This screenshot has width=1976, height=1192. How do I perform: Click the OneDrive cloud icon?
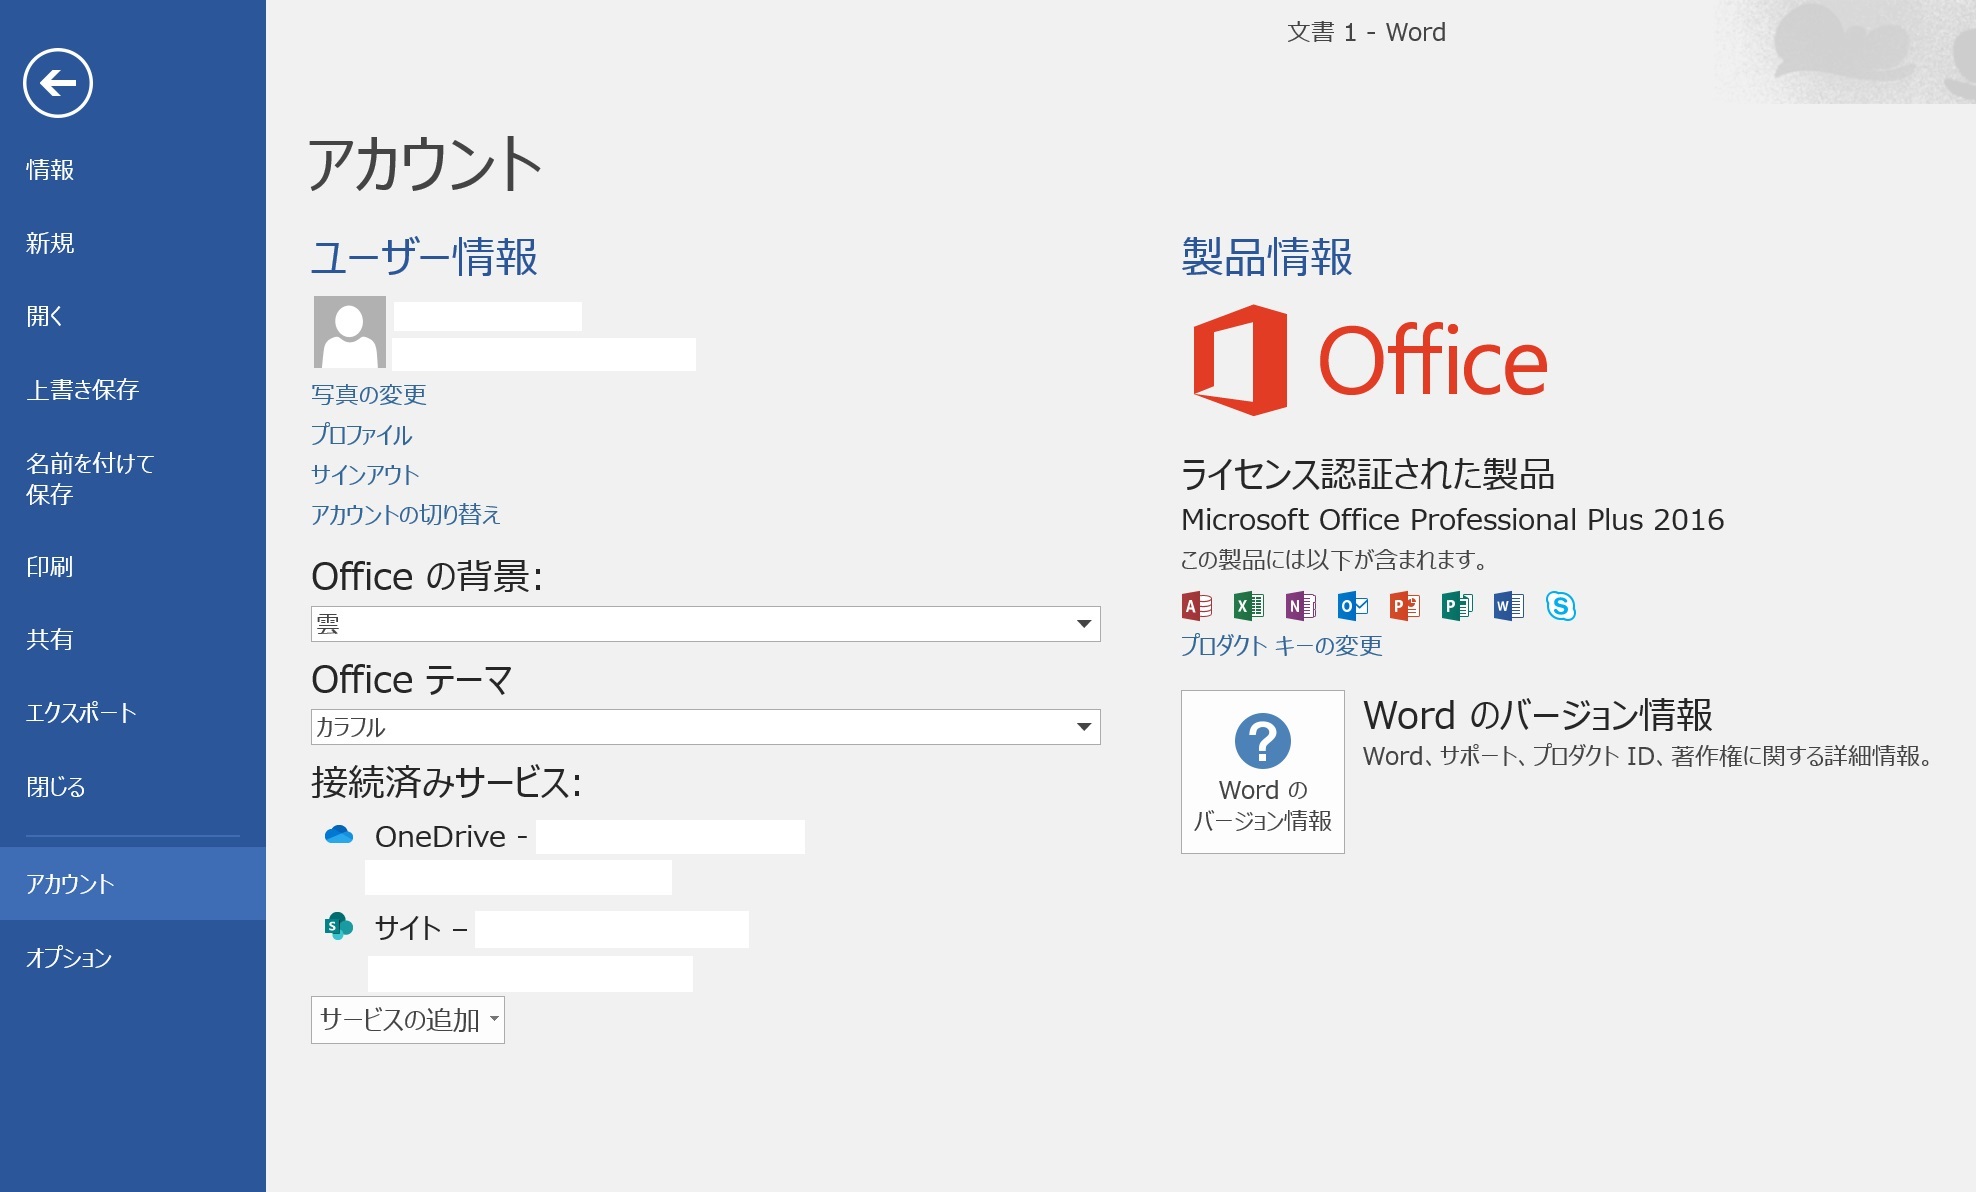click(339, 835)
